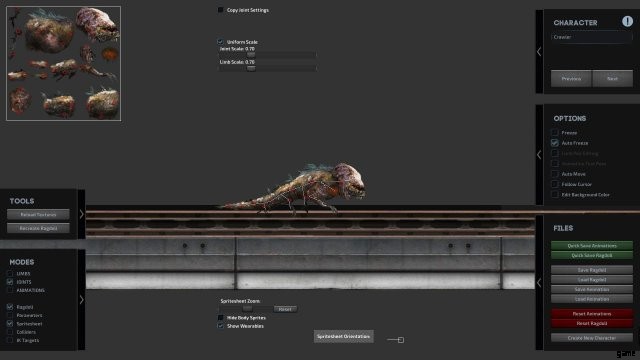Viewport: 640px width, 360px height.
Task: Collapse the Files panel using side arrow
Action: point(539,282)
